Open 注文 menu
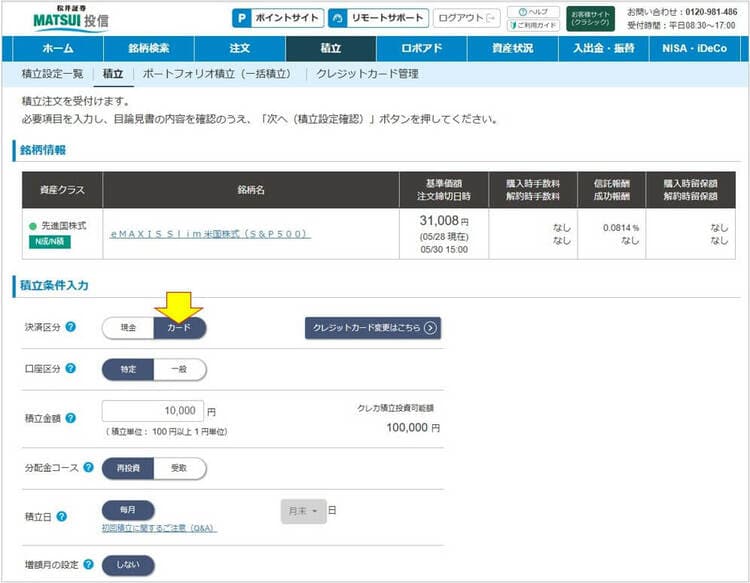 point(240,48)
